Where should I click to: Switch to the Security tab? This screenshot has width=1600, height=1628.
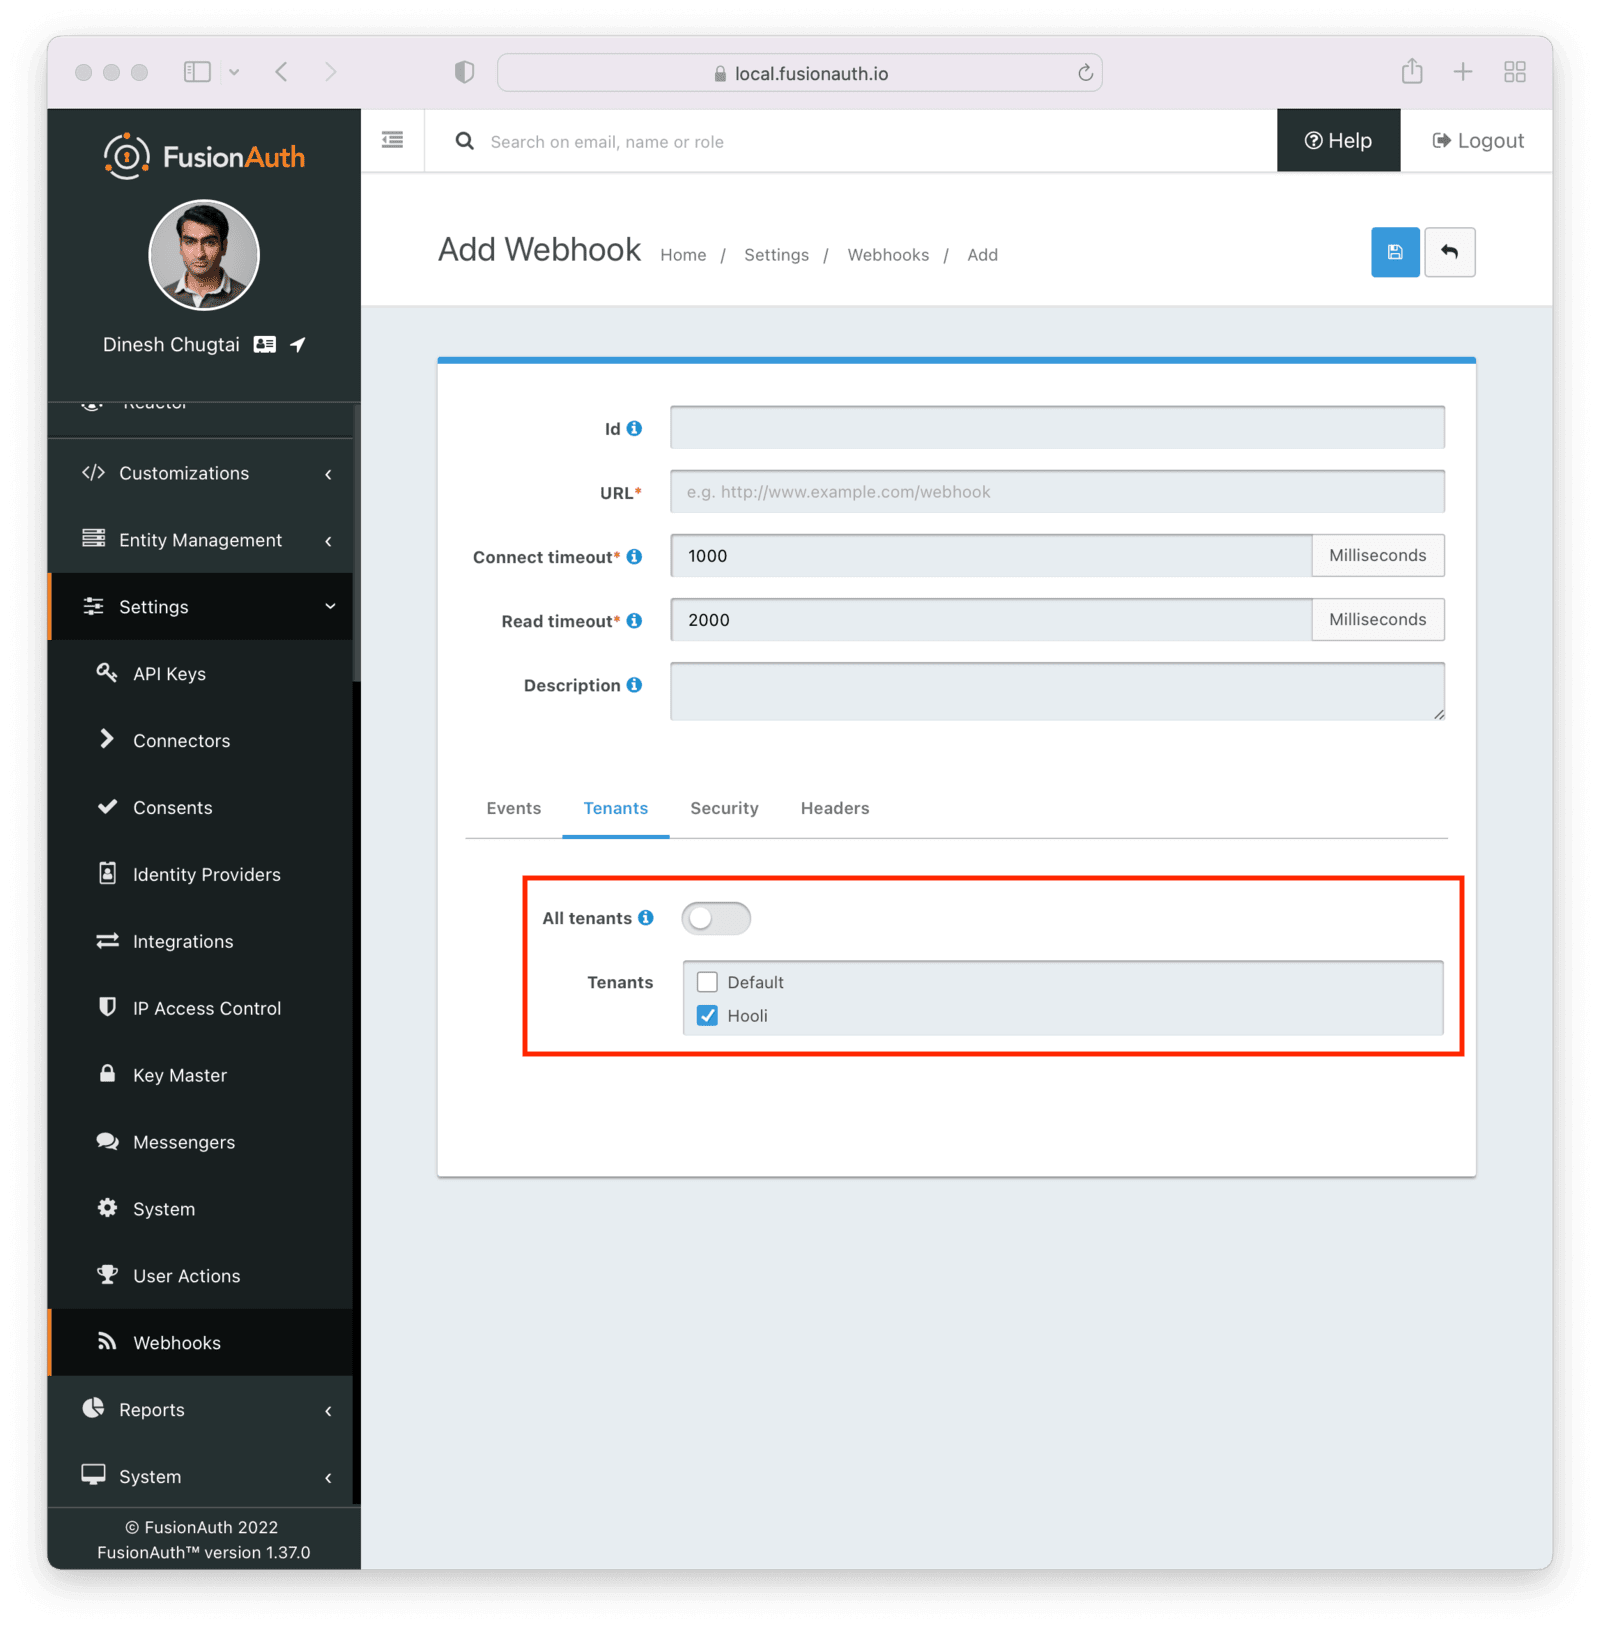[x=724, y=808]
